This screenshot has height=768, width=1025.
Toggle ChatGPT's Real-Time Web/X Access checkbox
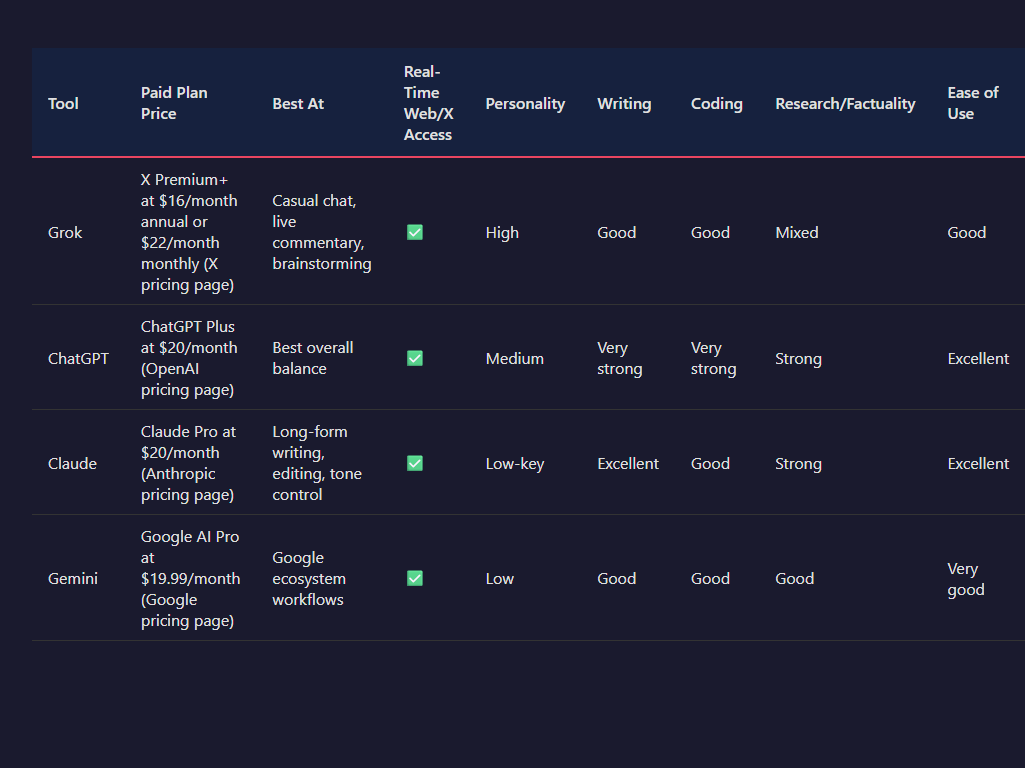(414, 358)
